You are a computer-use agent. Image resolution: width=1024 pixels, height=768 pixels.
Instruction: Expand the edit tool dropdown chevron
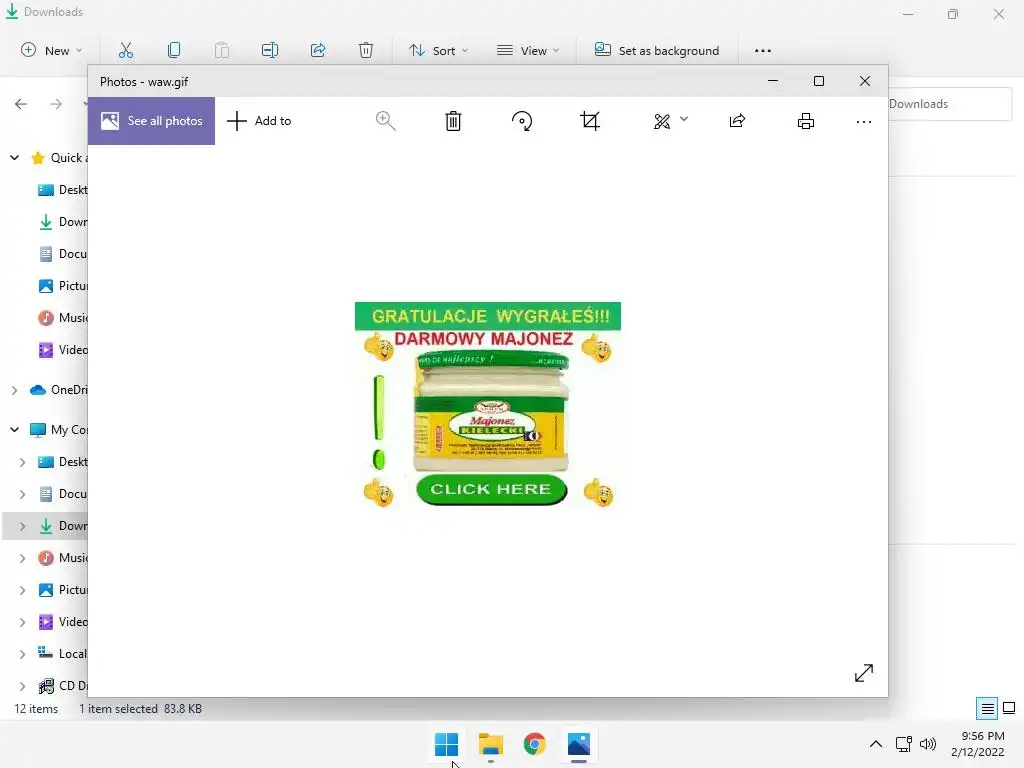point(684,119)
